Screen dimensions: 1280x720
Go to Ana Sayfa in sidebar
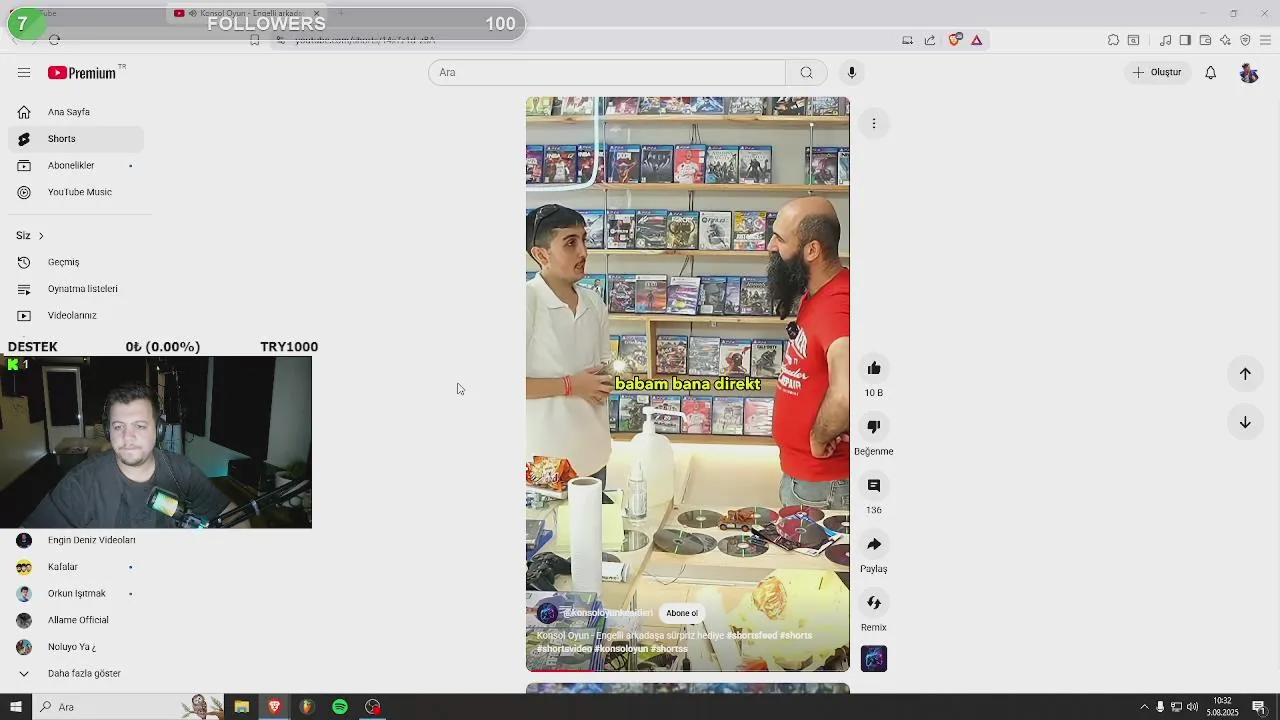pos(76,112)
